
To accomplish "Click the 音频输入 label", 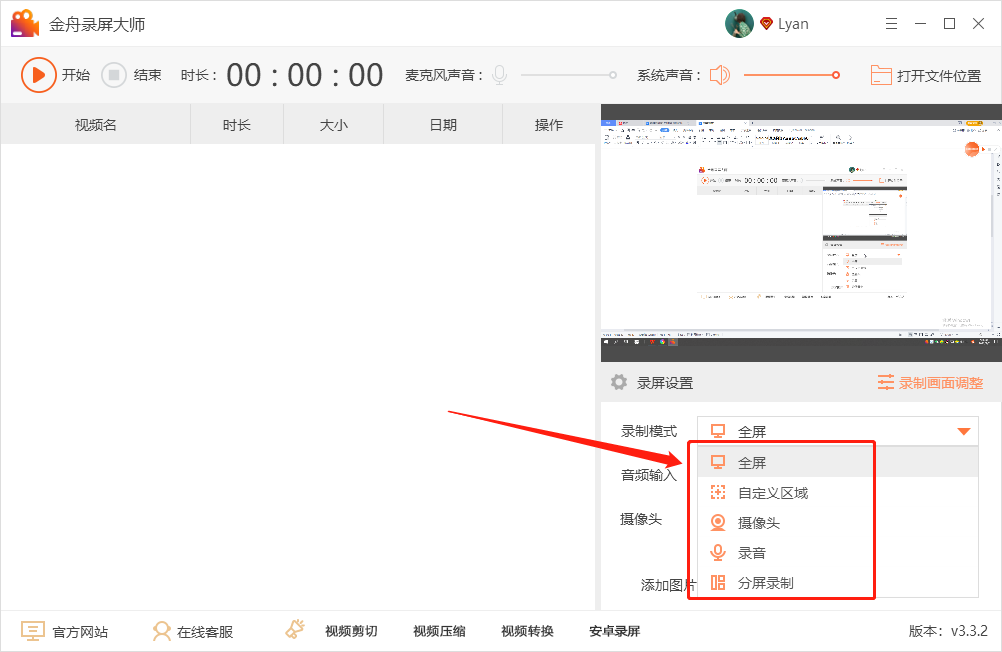I will click(x=649, y=475).
